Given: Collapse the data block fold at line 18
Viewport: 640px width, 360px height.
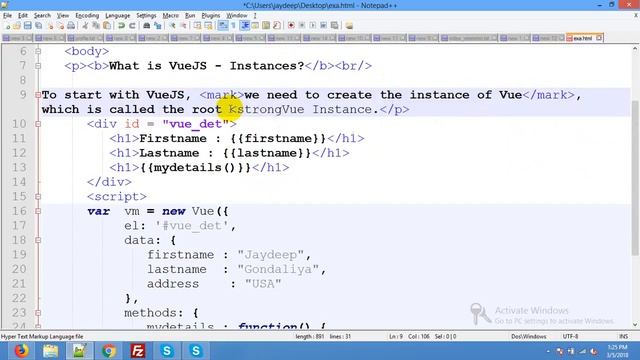Looking at the screenshot, I should pos(38,240).
